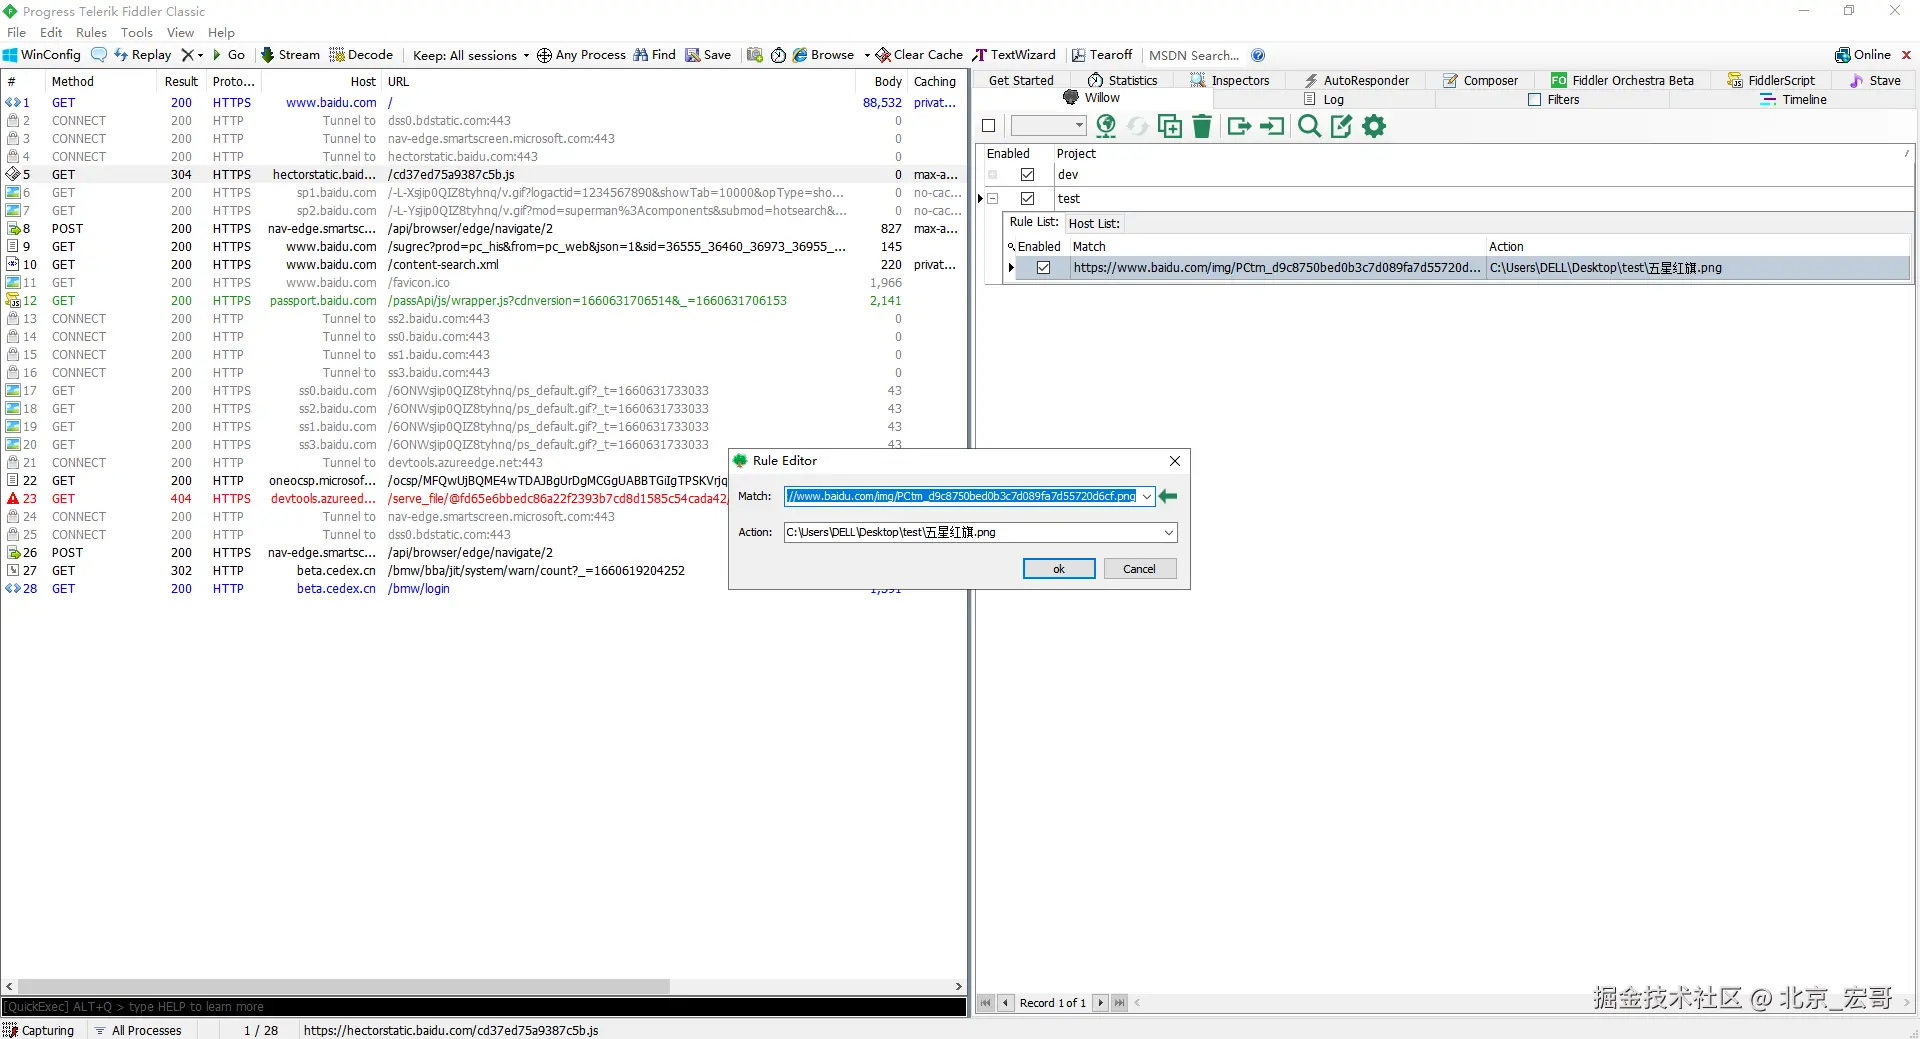Open the Willow toolbar combo box
The image size is (1920, 1039).
click(1048, 126)
